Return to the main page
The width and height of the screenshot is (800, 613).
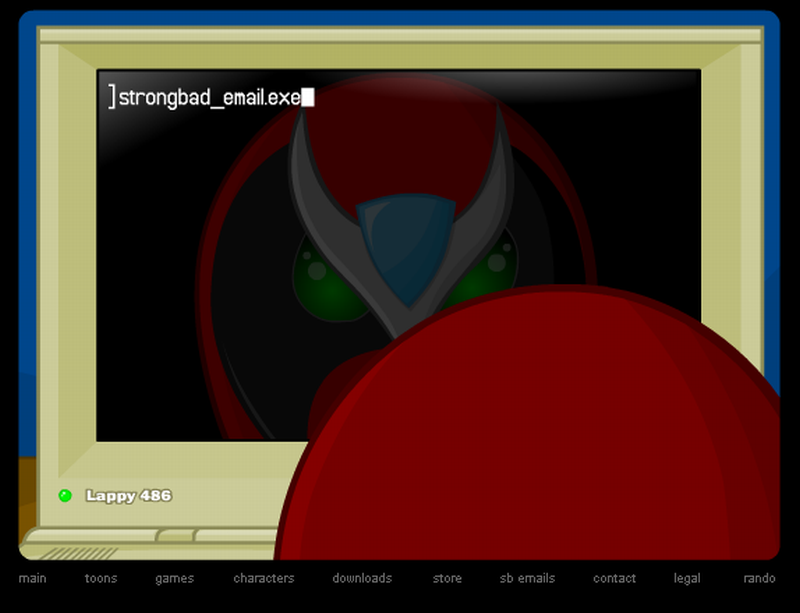pyautogui.click(x=33, y=578)
